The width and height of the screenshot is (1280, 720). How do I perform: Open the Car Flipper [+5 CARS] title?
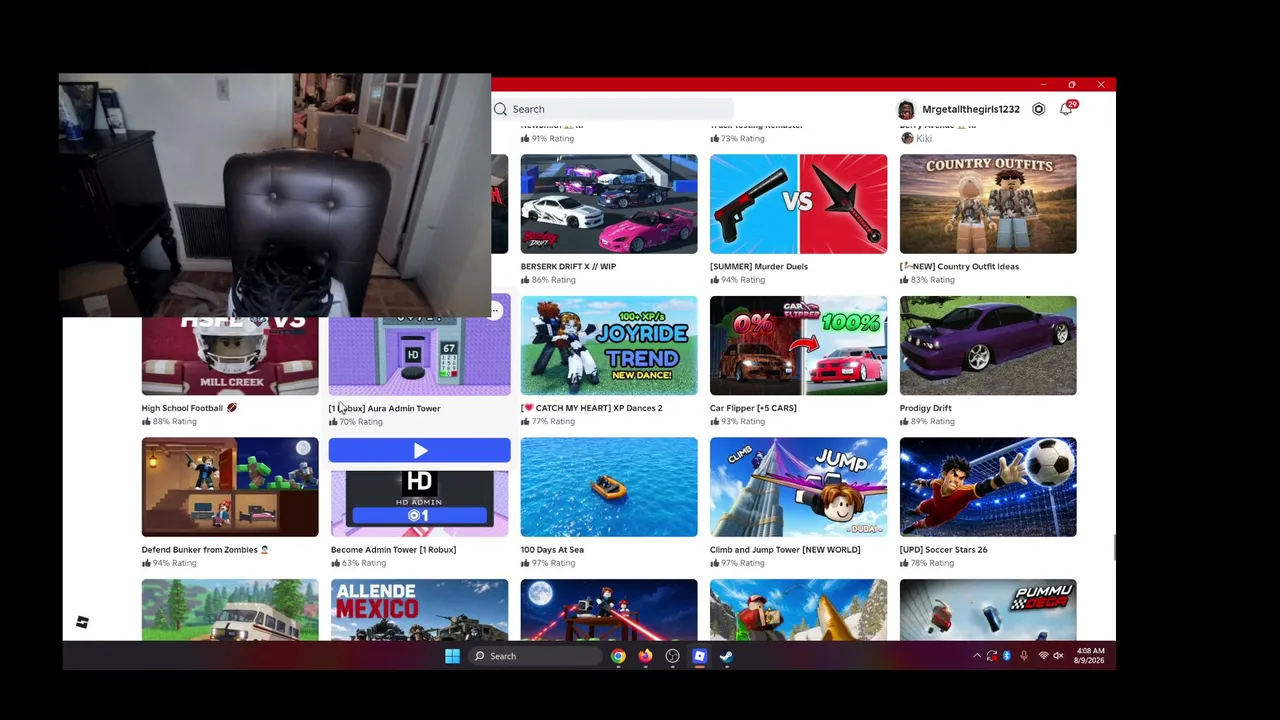[x=753, y=408]
